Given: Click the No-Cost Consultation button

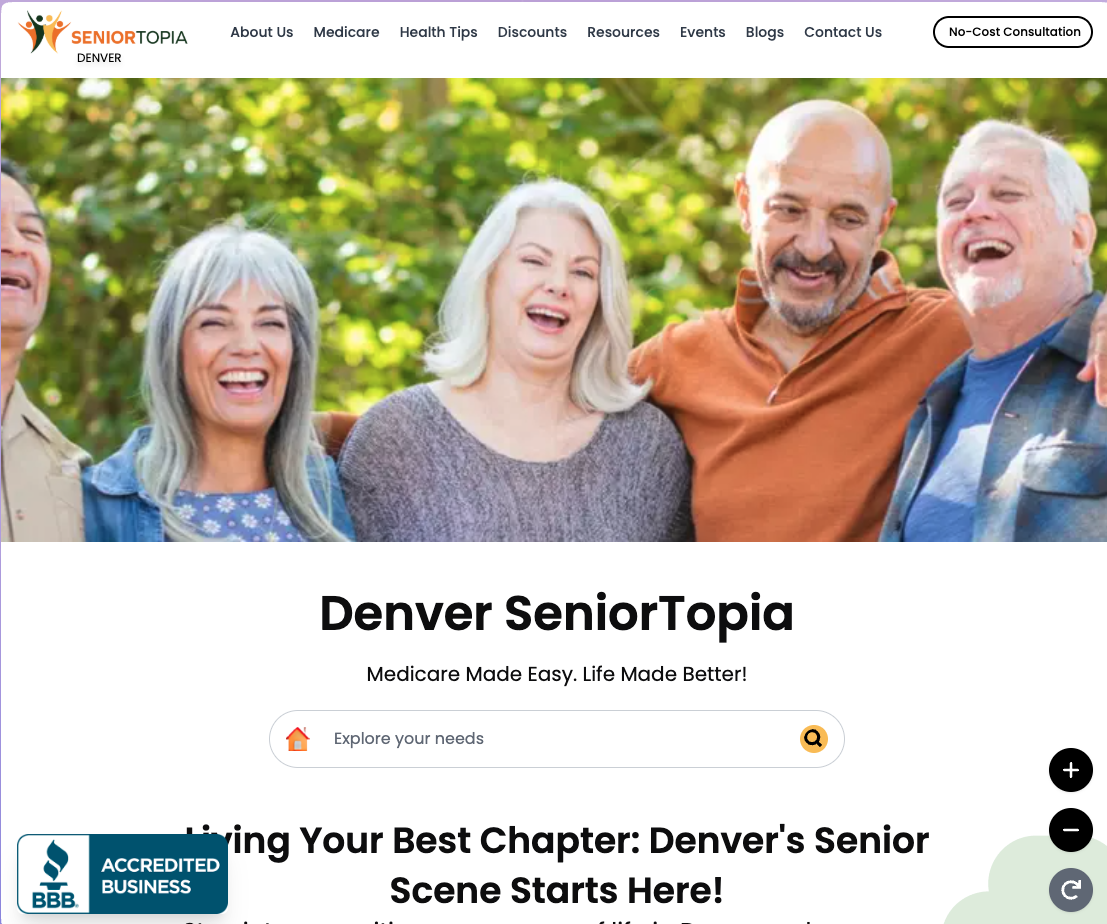Looking at the screenshot, I should coord(1013,32).
